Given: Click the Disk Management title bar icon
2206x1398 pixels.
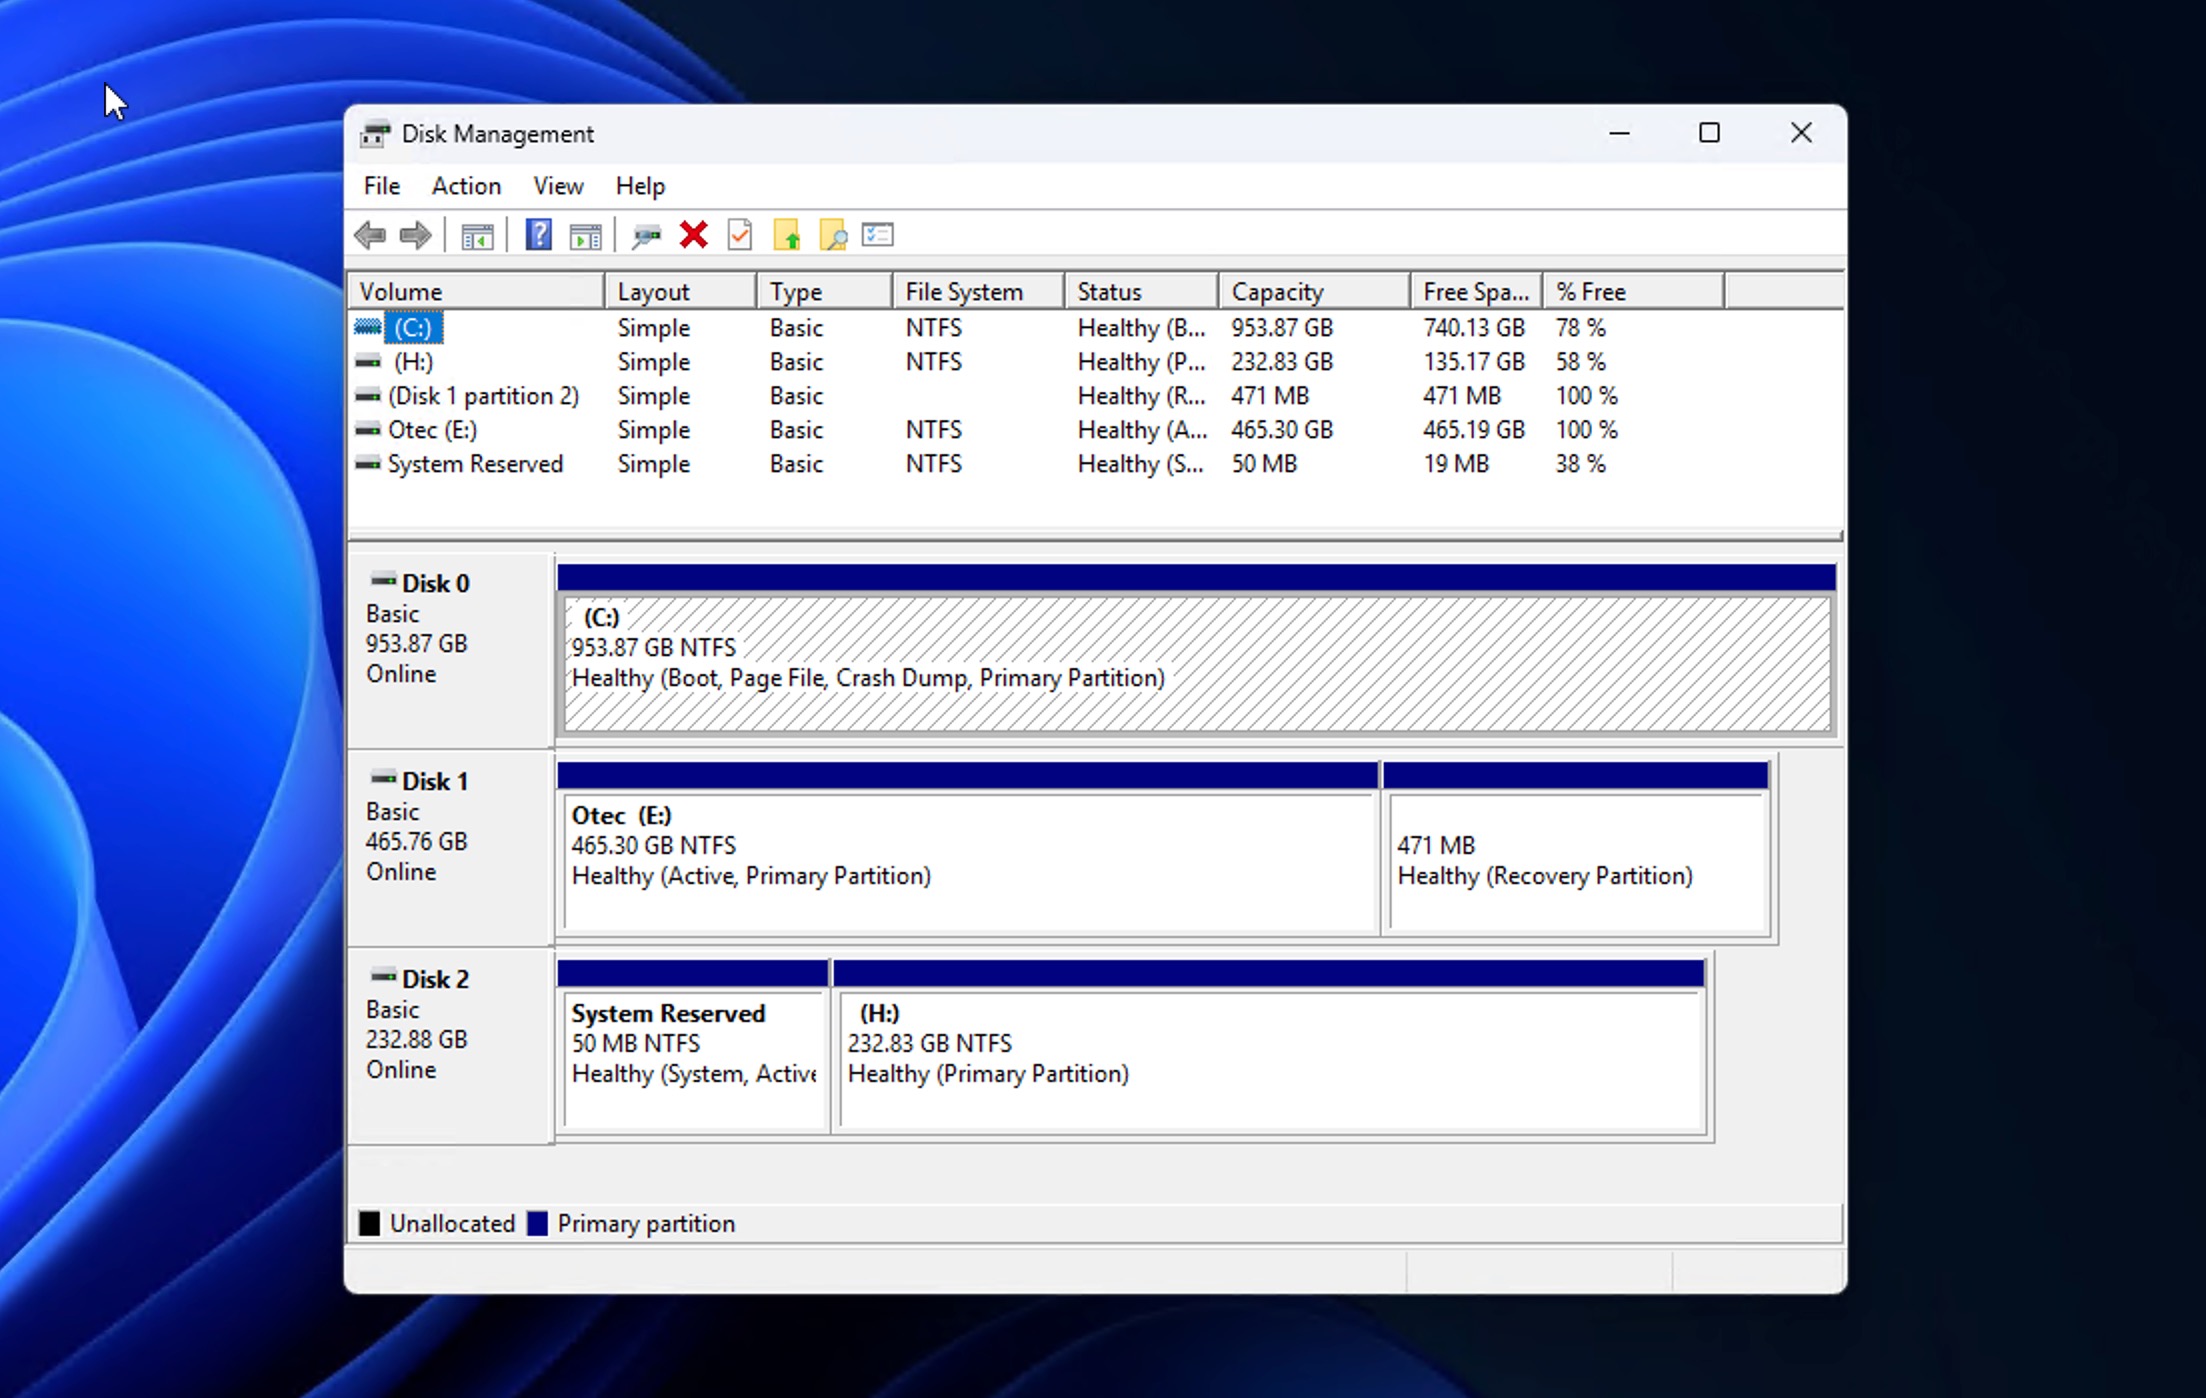Looking at the screenshot, I should (375, 134).
